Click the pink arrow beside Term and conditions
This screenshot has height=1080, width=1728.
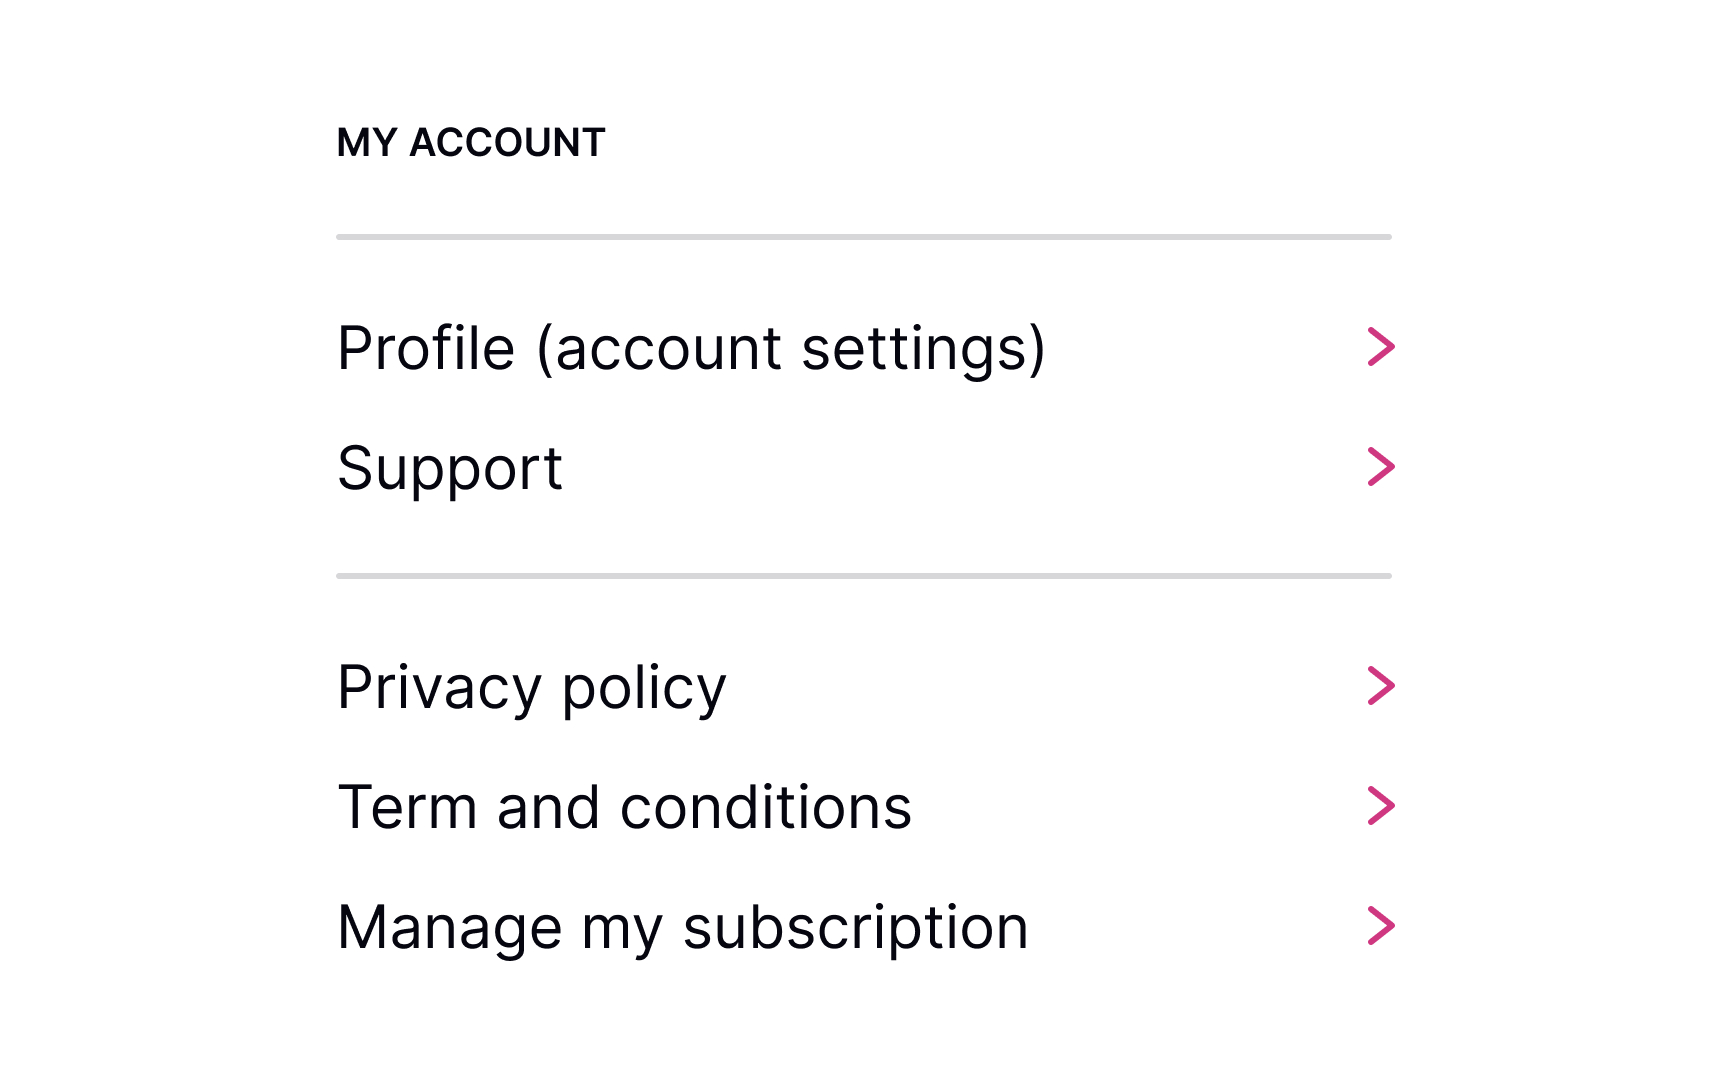(1380, 806)
